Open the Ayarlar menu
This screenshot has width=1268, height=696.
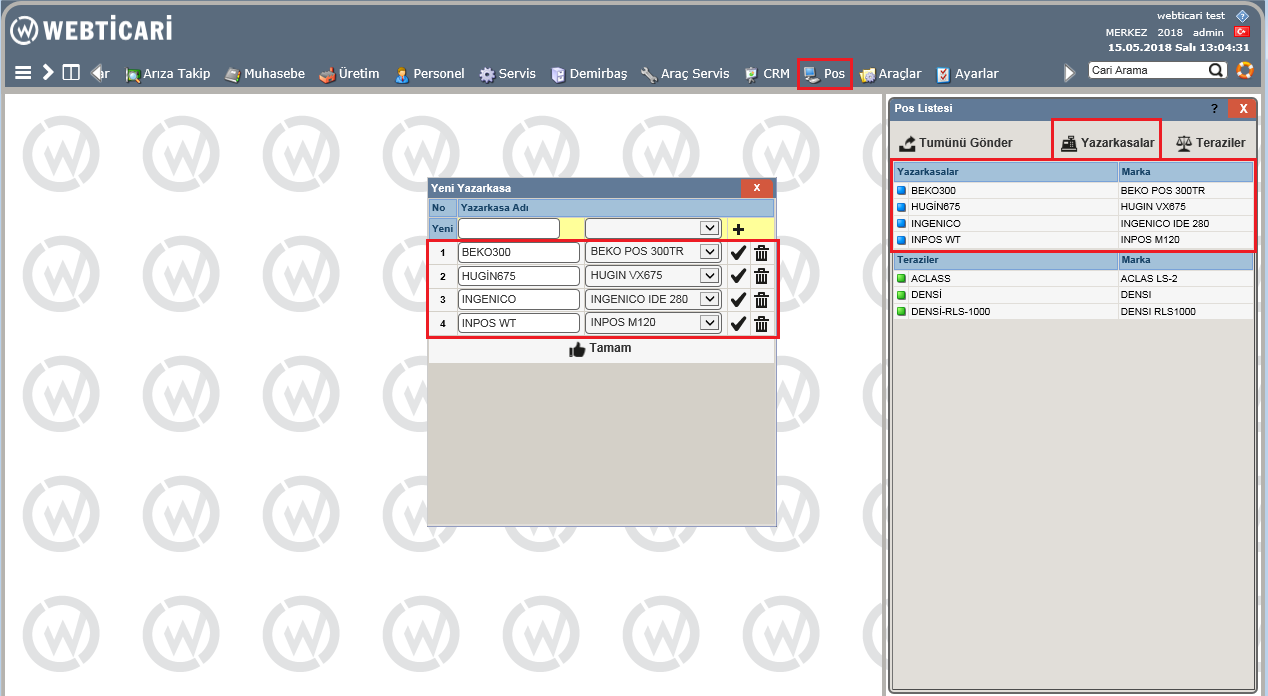tap(967, 74)
